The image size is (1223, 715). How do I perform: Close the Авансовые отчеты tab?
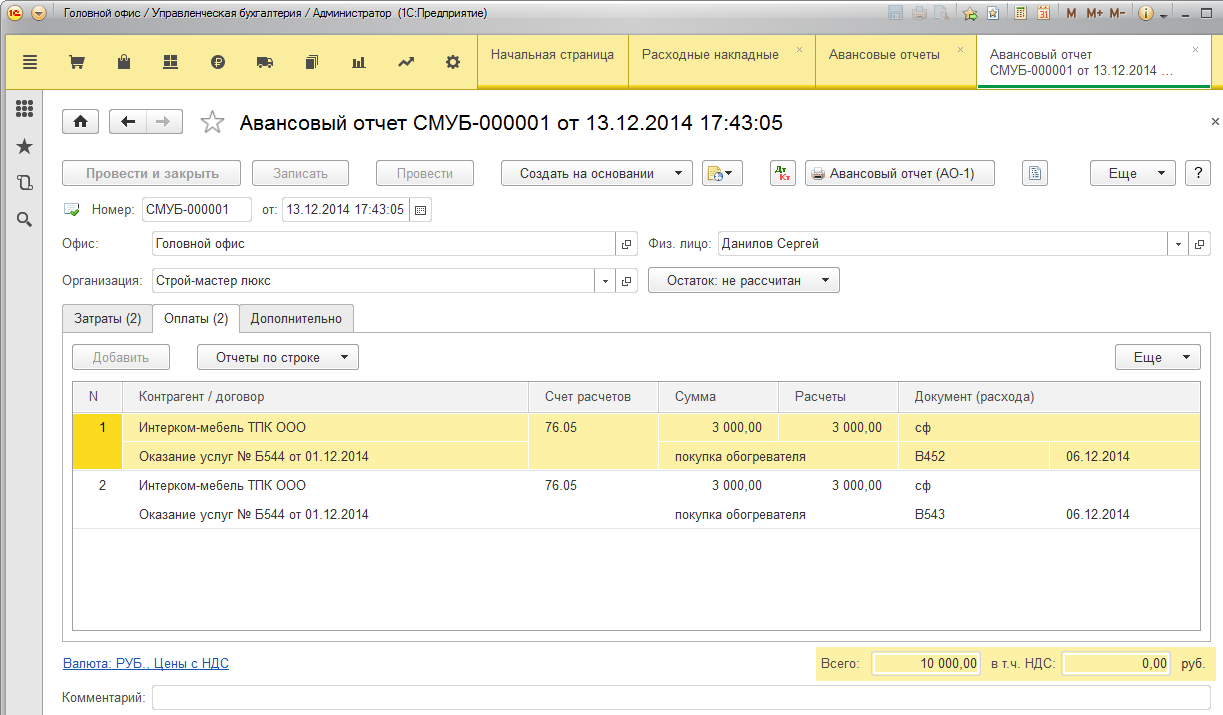[x=961, y=49]
